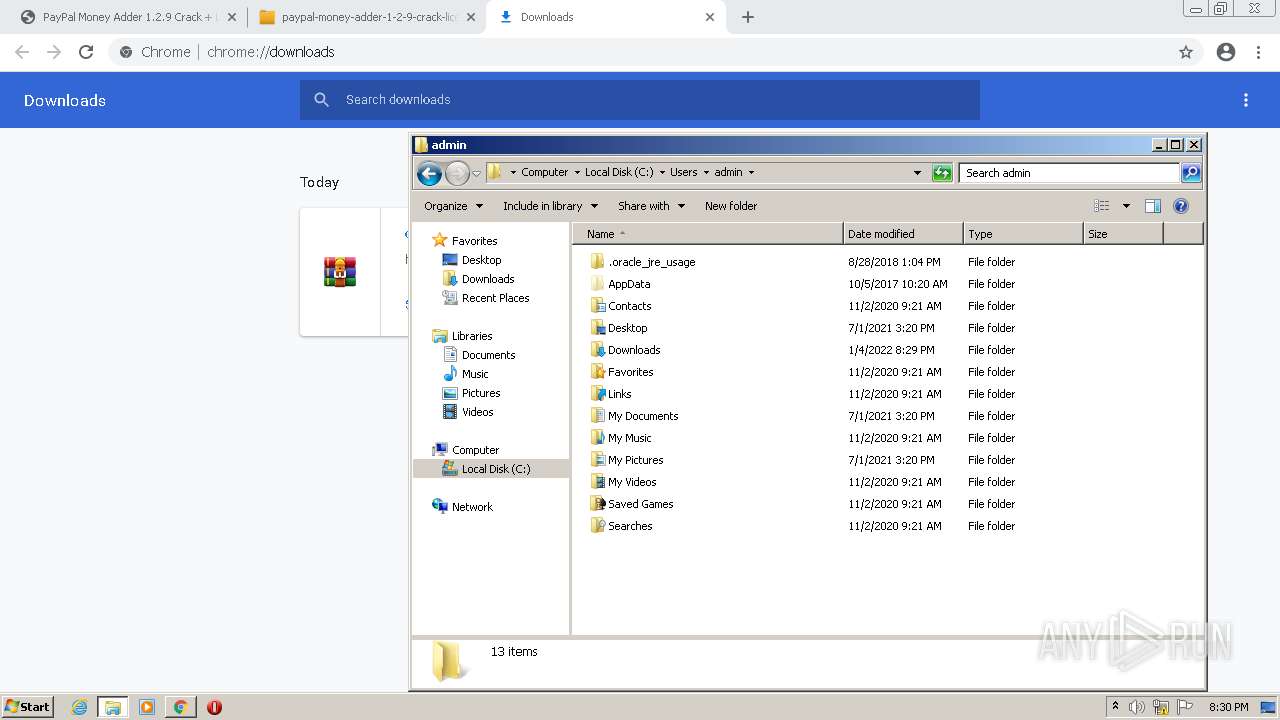Switch to paypal-money-adder-1-2-9-crack tab

366,17
